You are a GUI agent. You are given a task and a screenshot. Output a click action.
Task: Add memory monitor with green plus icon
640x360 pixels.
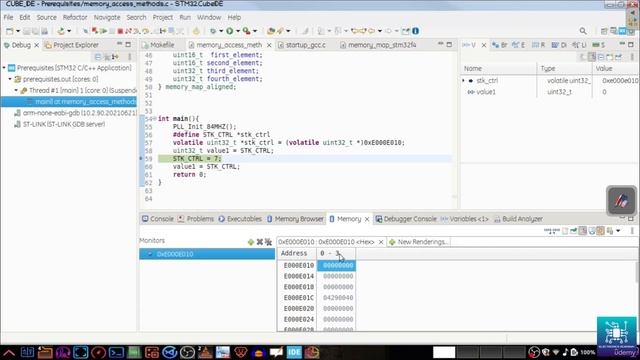click(251, 242)
